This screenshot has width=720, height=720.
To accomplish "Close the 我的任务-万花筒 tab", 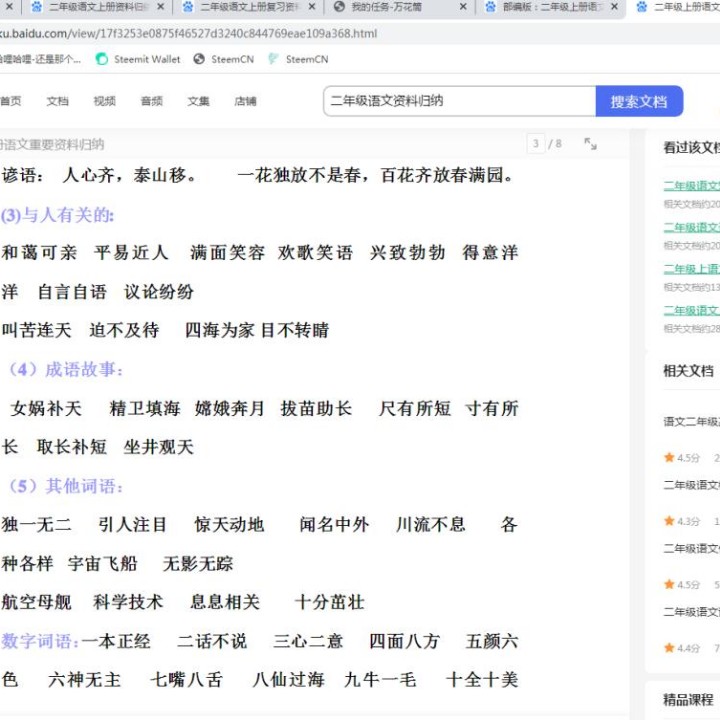I will [x=463, y=7].
